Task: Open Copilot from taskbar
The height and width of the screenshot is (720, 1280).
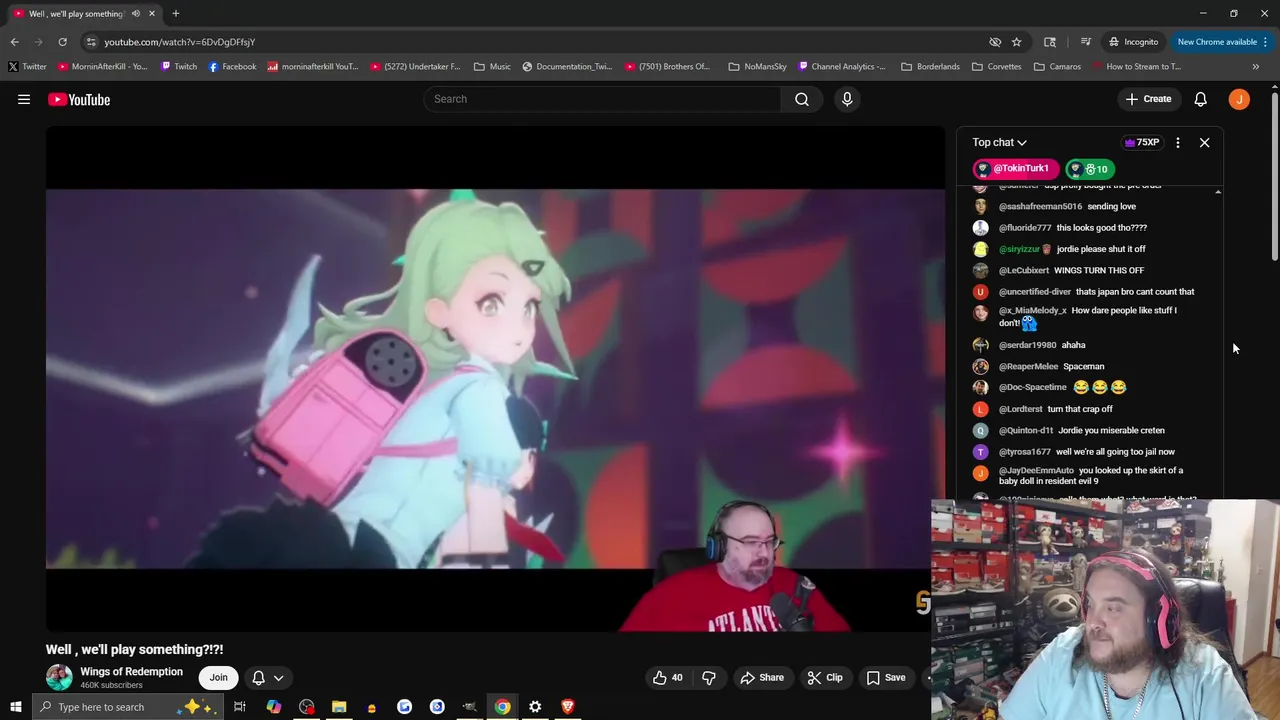Action: click(273, 707)
